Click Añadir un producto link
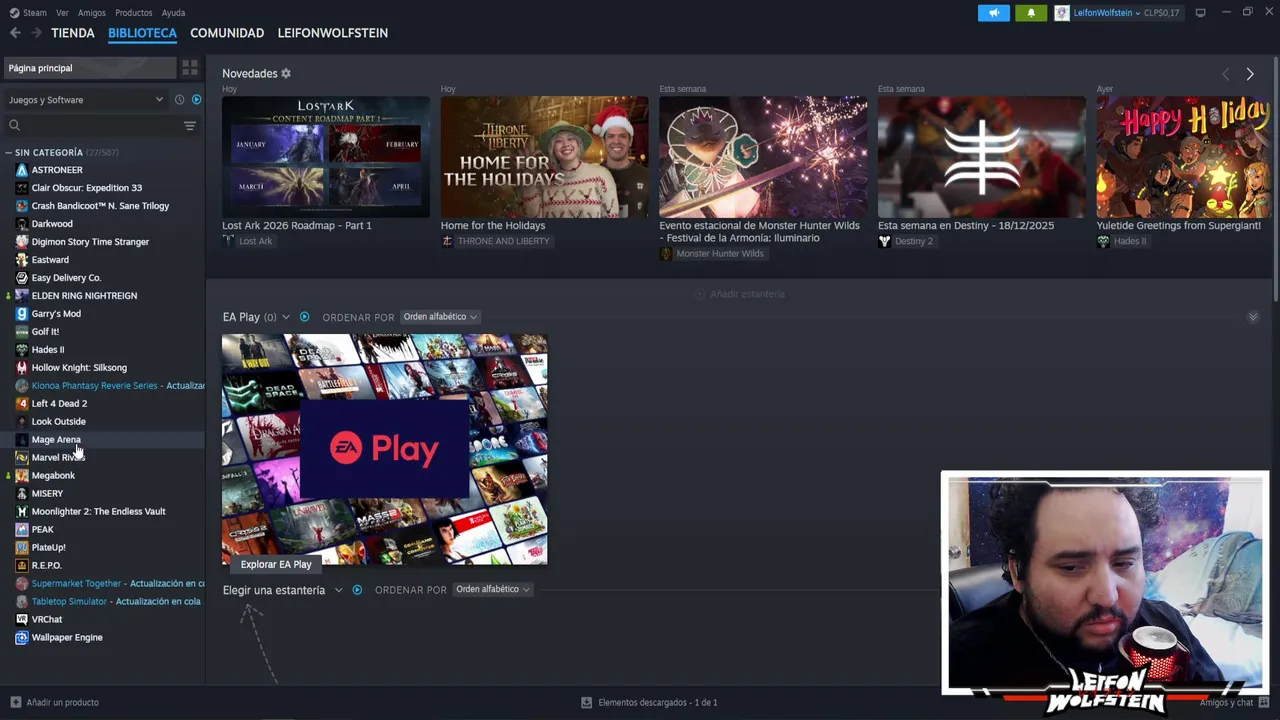The height and width of the screenshot is (720, 1280). pos(62,703)
